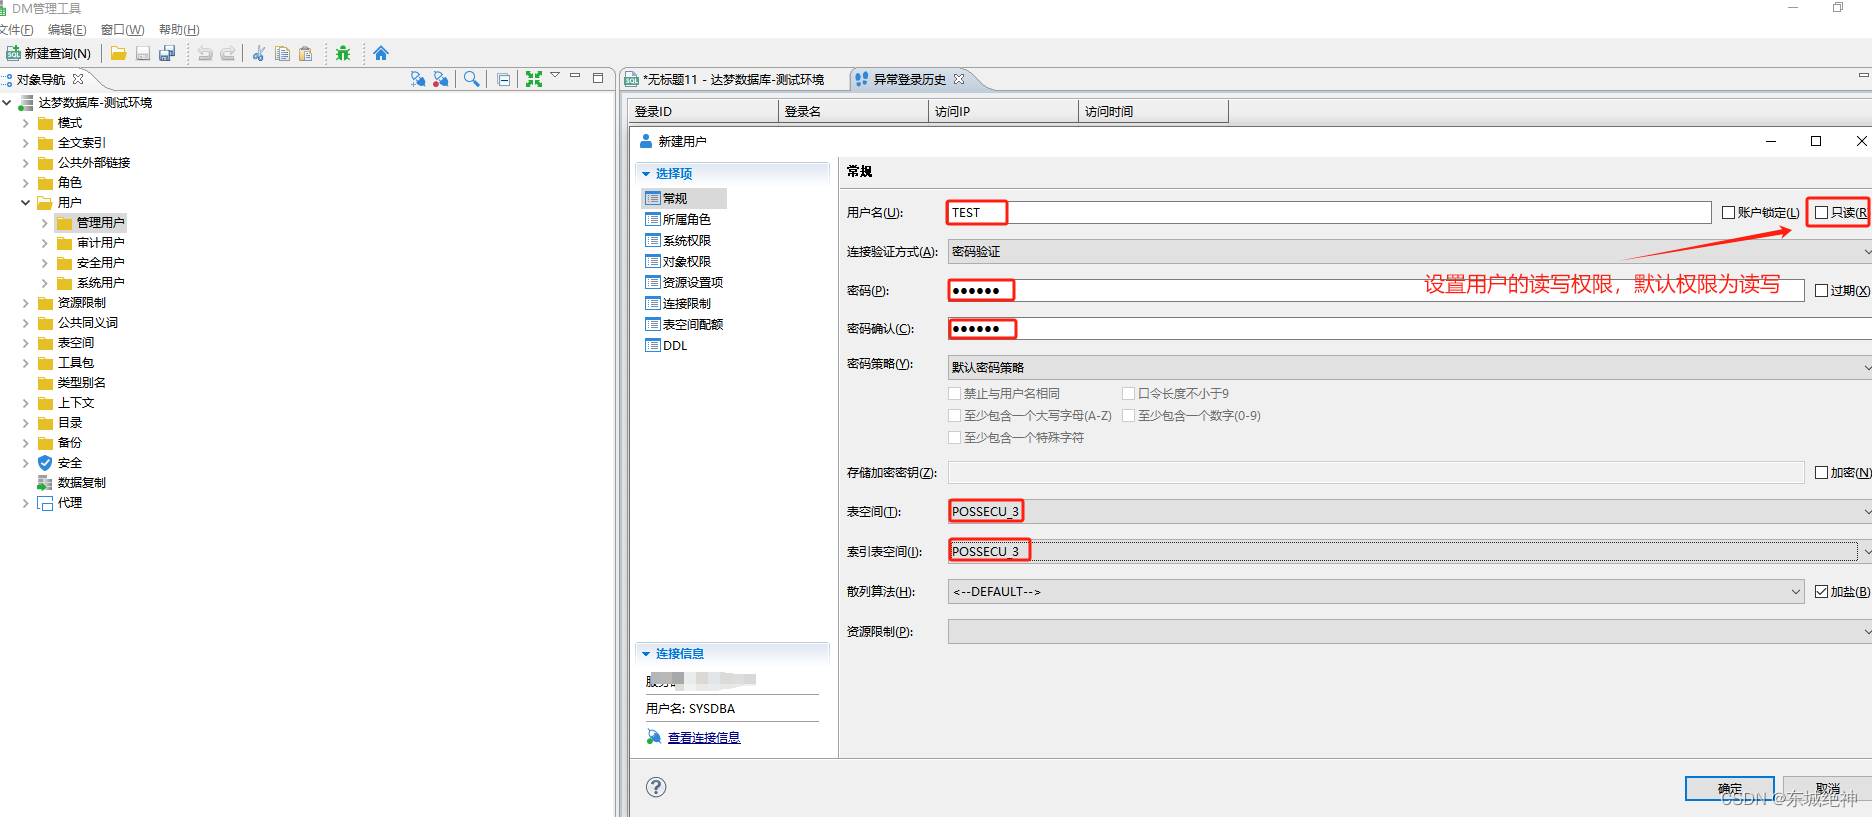Click the 确定 button

click(x=1730, y=788)
